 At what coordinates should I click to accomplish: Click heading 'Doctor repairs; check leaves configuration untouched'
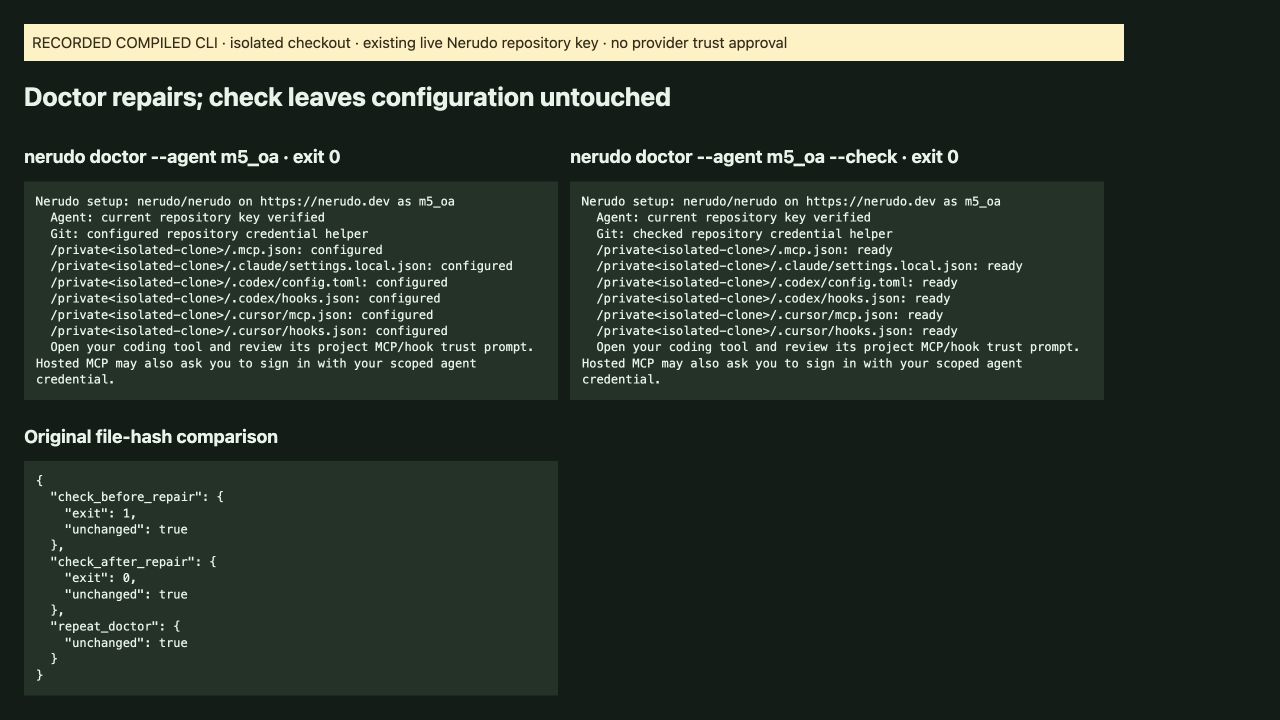(x=347, y=97)
